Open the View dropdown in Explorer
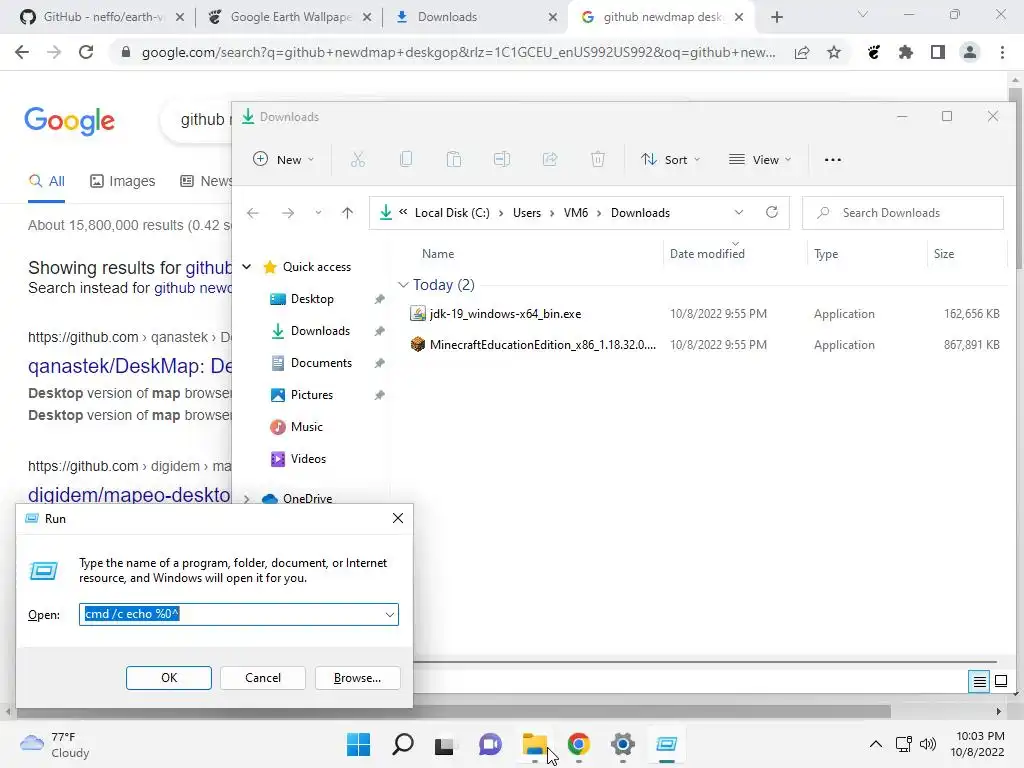1024x768 pixels. [760, 159]
